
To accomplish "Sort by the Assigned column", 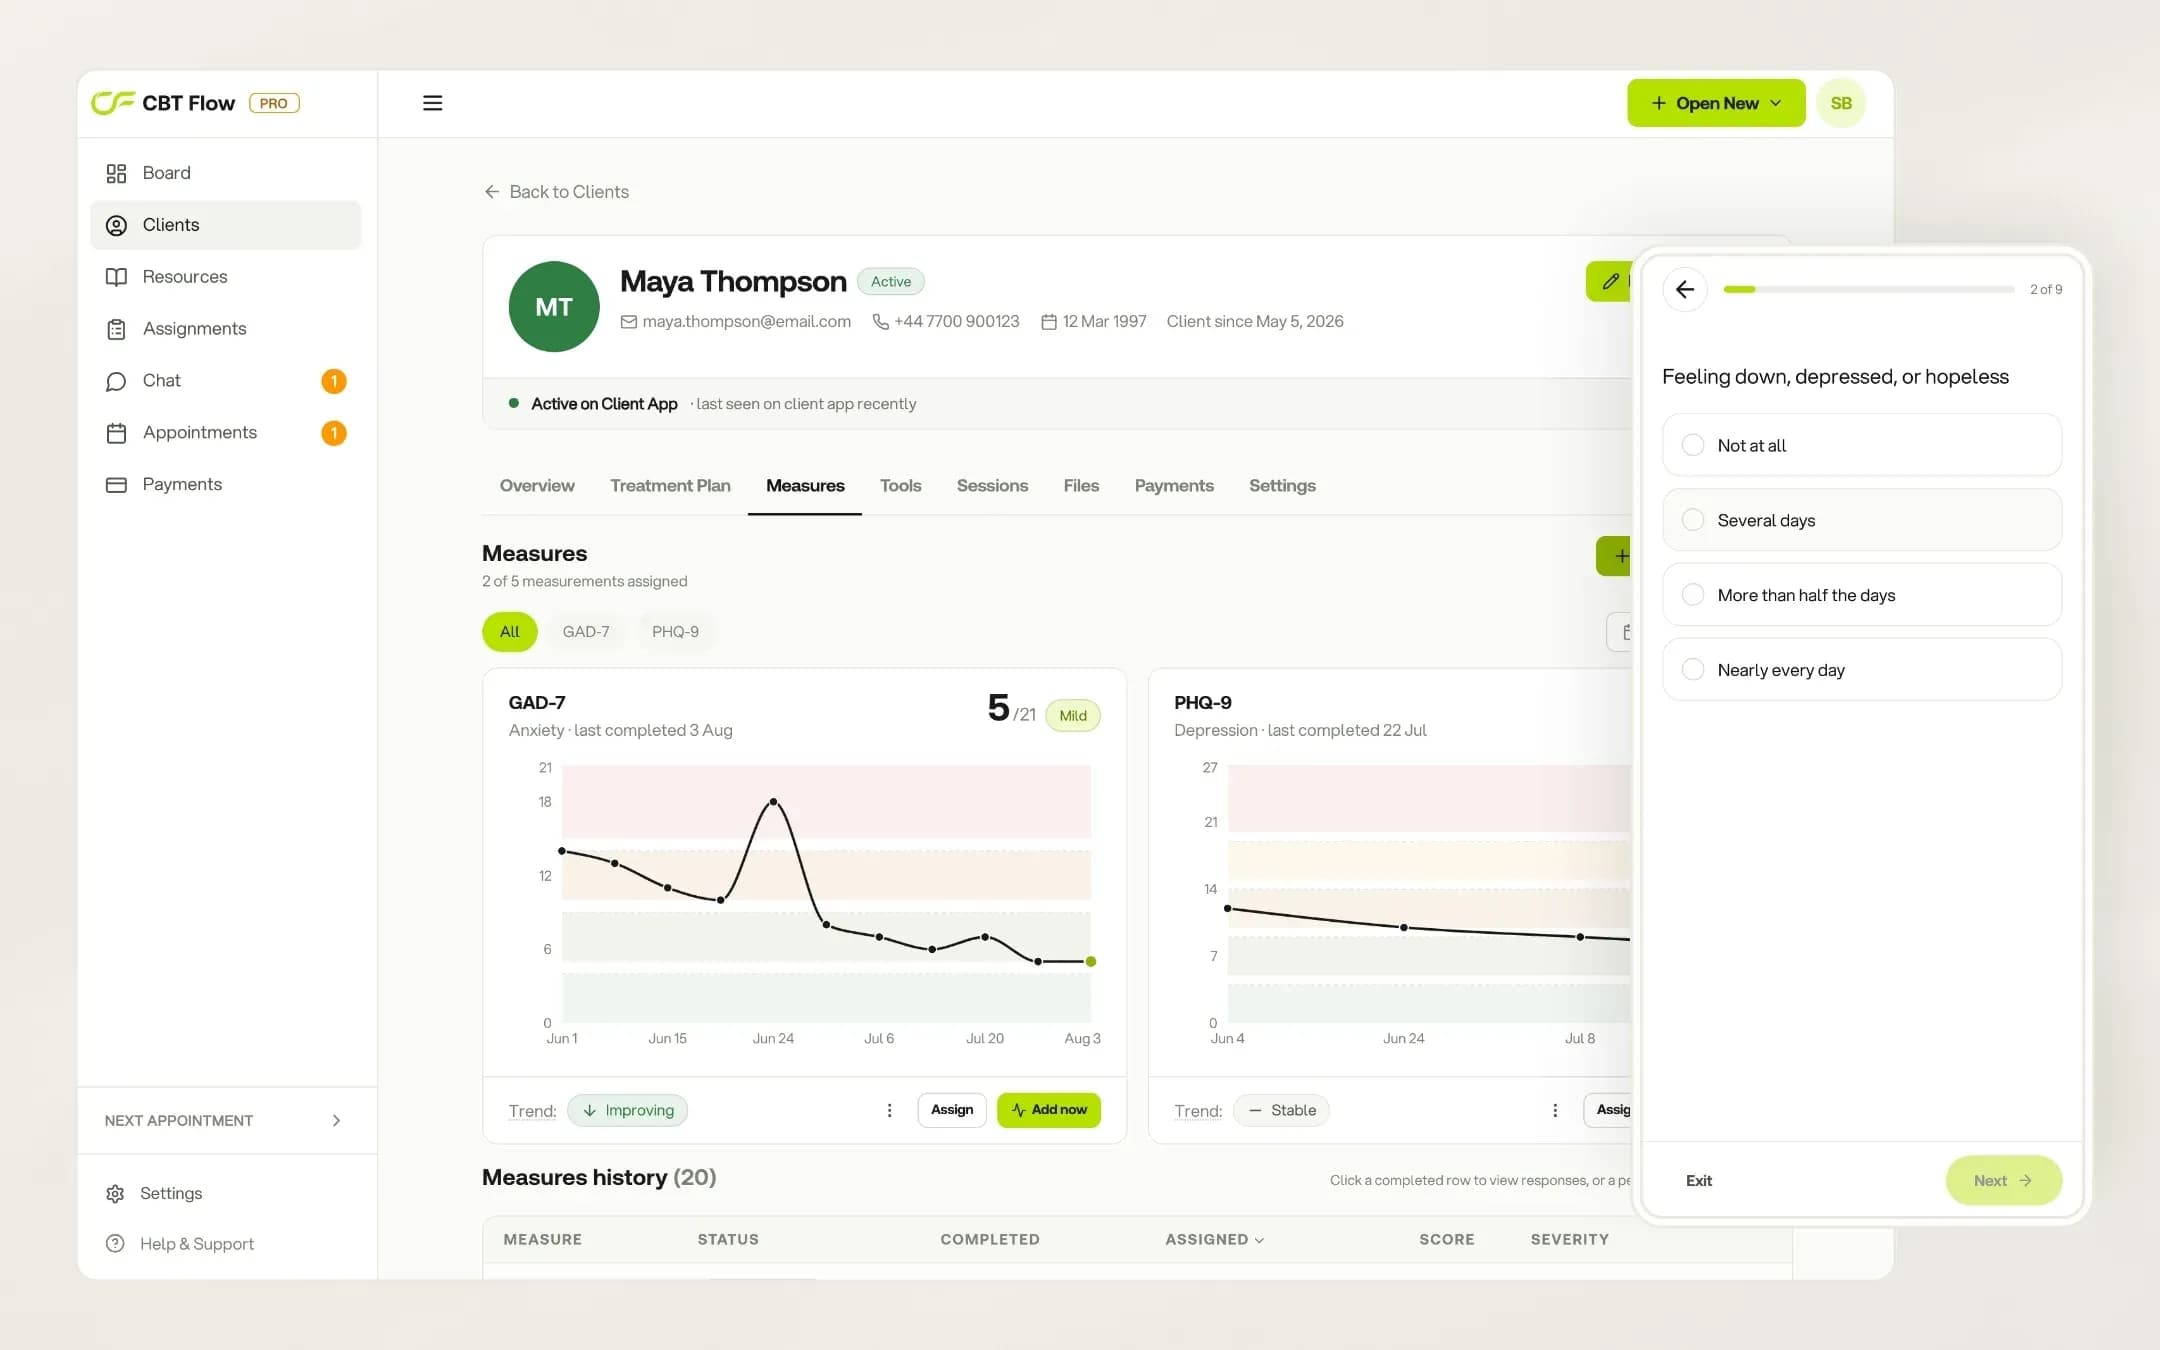I will coord(1214,1240).
